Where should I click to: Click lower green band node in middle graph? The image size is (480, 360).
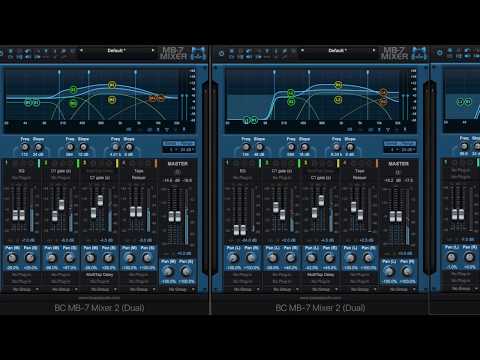tap(291, 102)
